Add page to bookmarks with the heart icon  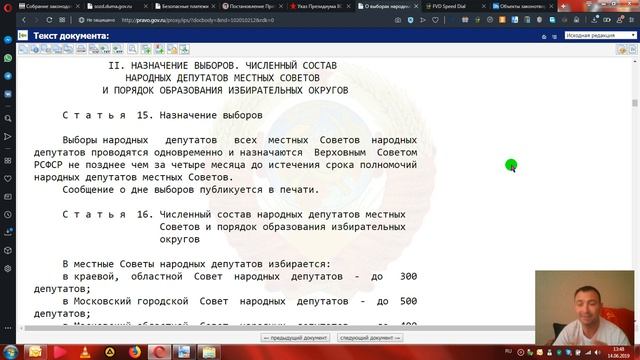tap(435, 20)
